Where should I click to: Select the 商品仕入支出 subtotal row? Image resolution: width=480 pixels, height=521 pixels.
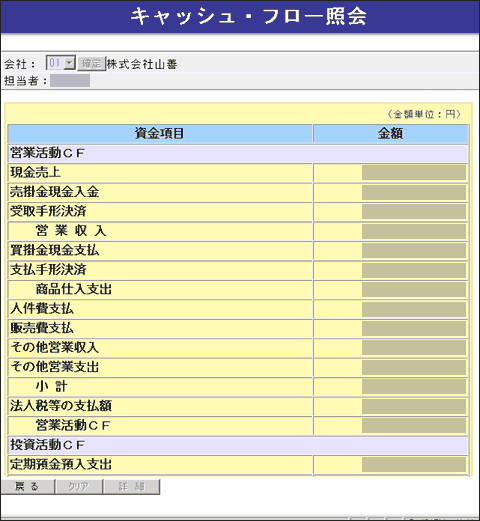click(238, 289)
